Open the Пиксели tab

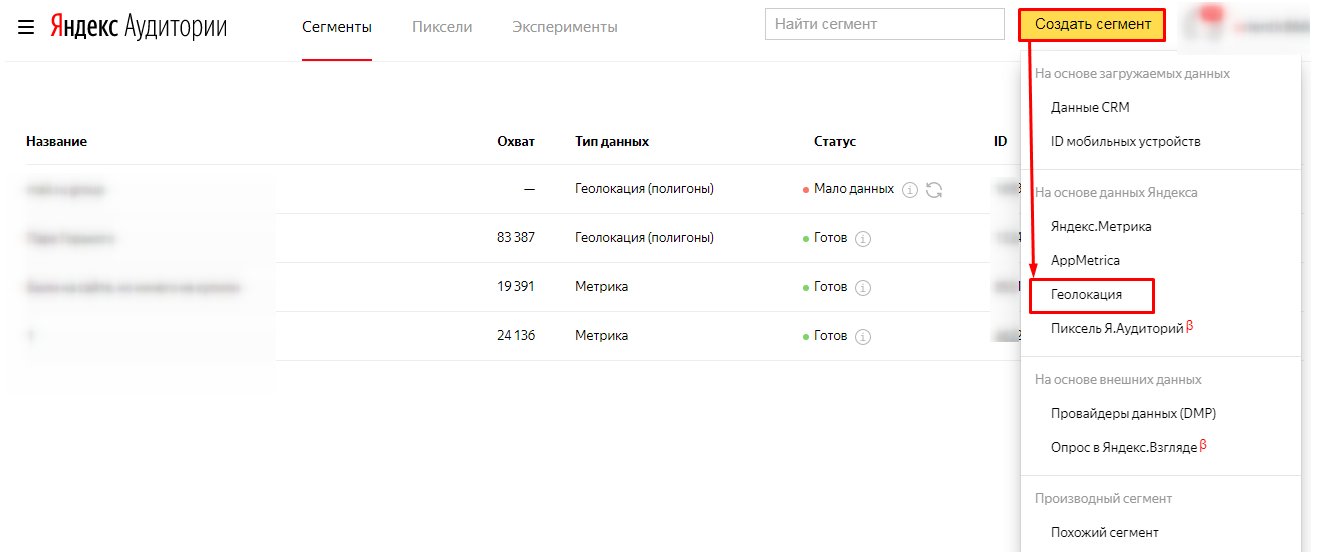[442, 27]
